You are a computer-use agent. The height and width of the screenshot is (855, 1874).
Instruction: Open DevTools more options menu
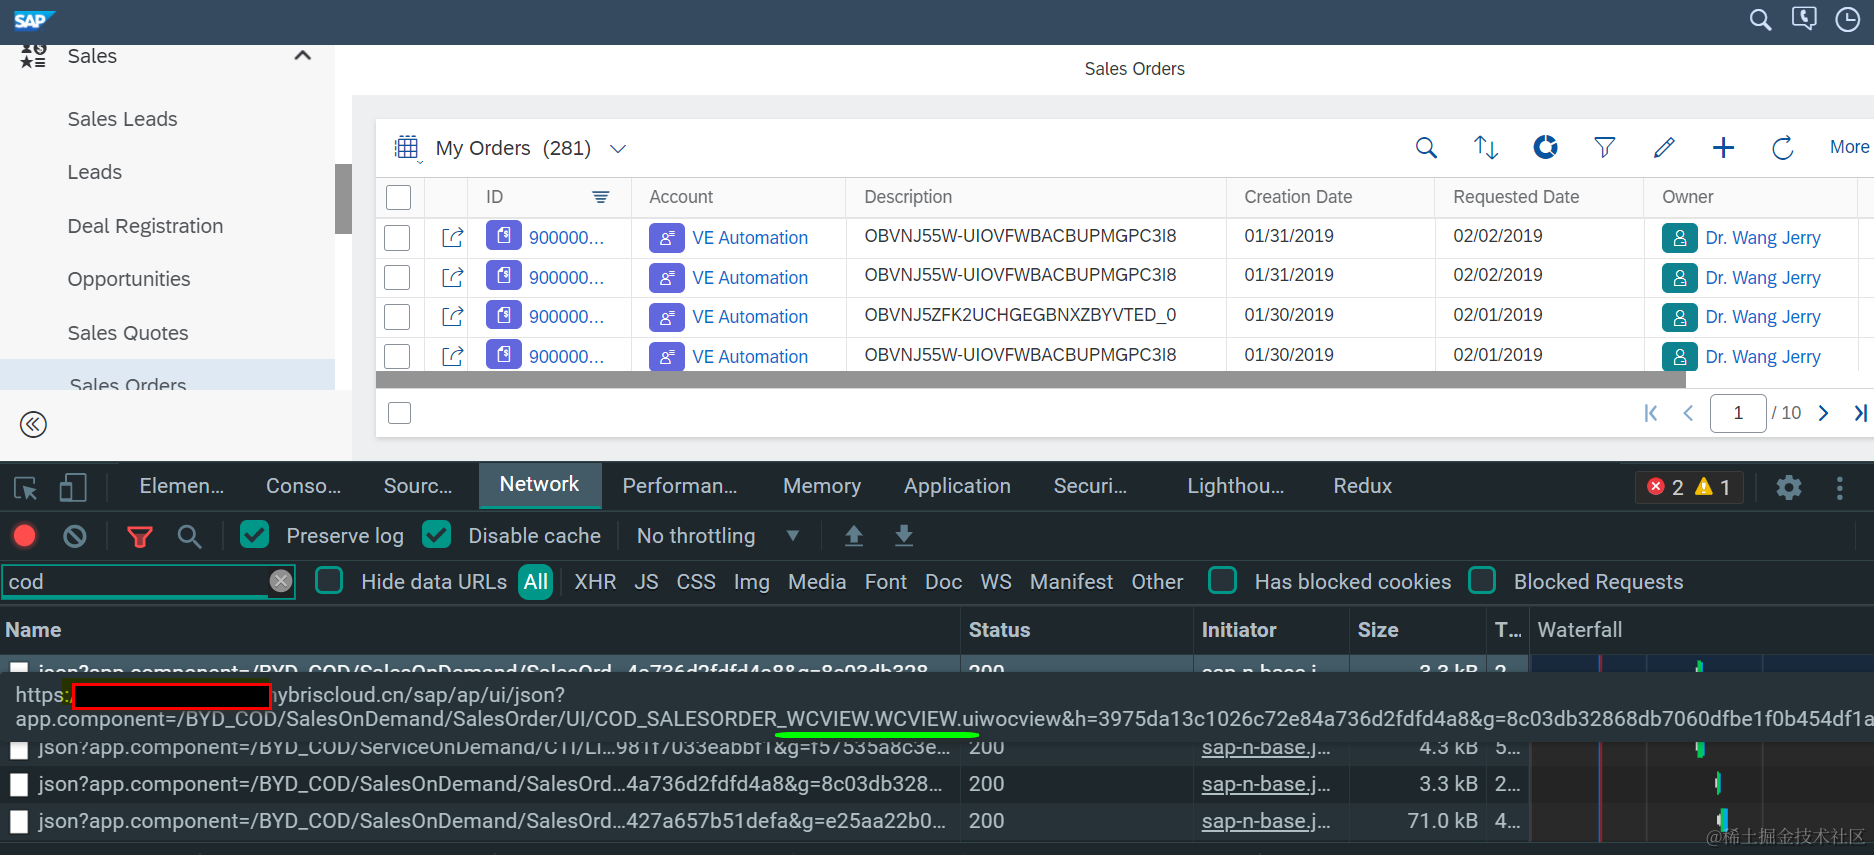click(x=1840, y=487)
